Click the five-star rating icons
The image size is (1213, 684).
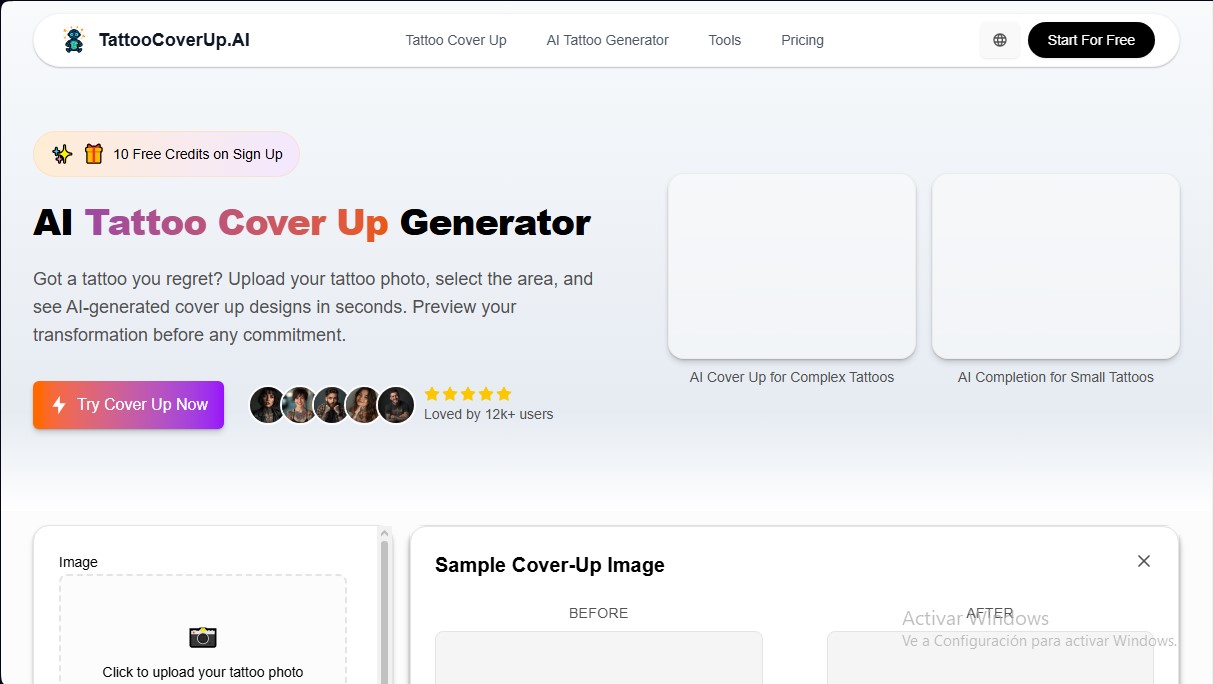468,394
